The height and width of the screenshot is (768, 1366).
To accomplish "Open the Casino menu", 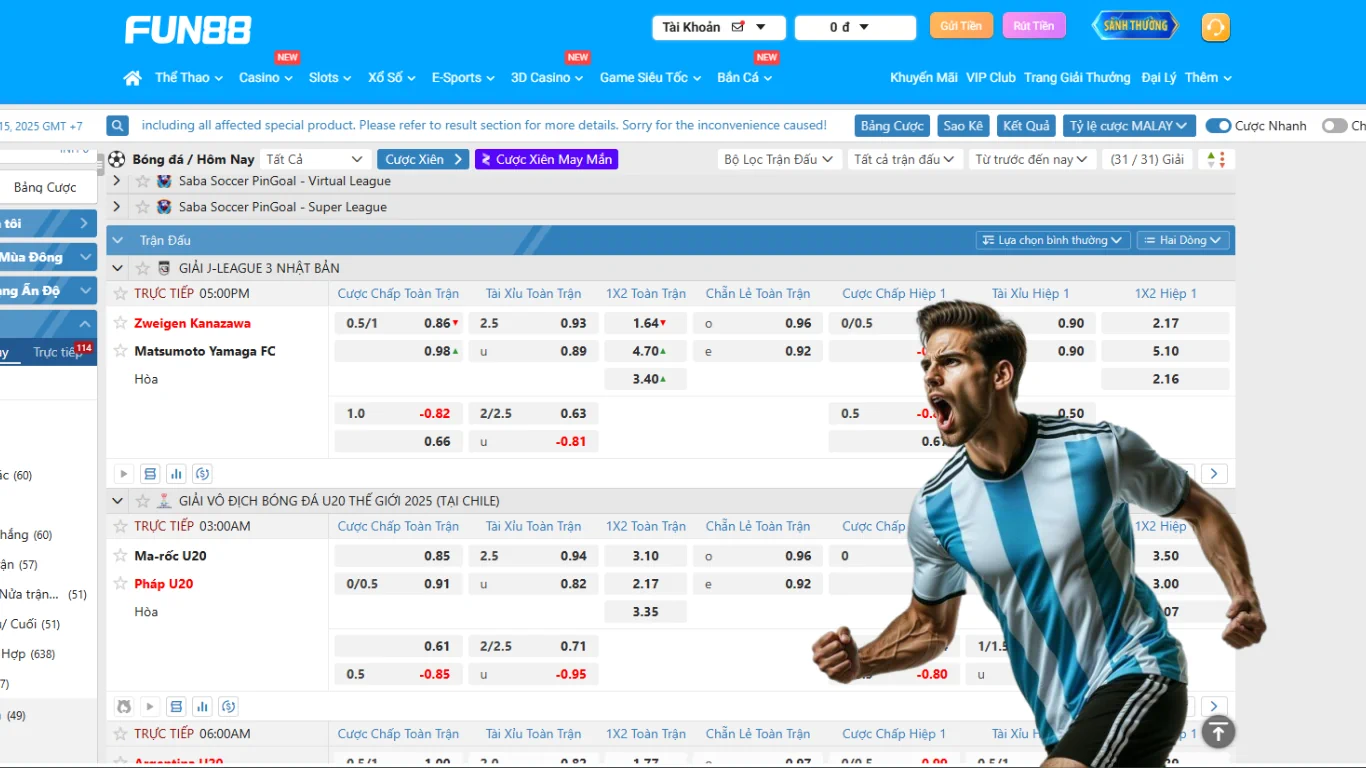I will coord(265,78).
